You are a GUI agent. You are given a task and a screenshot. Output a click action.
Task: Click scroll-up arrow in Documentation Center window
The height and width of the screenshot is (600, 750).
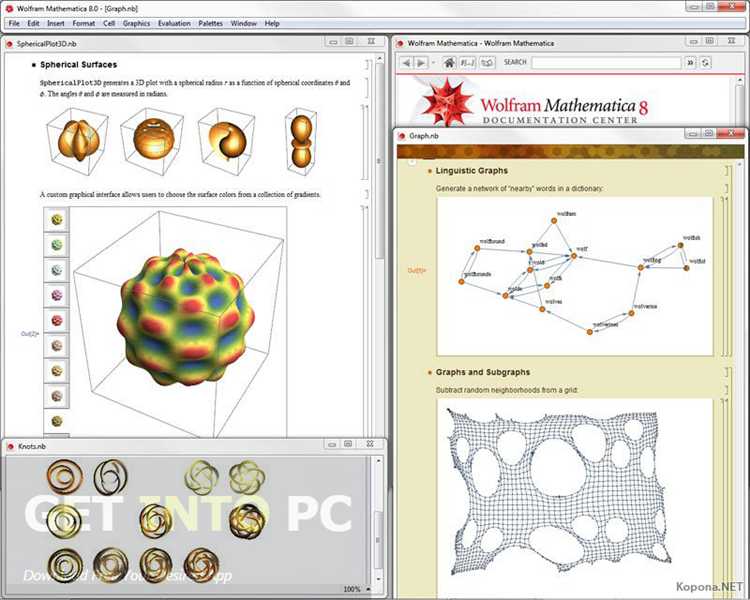(741, 80)
